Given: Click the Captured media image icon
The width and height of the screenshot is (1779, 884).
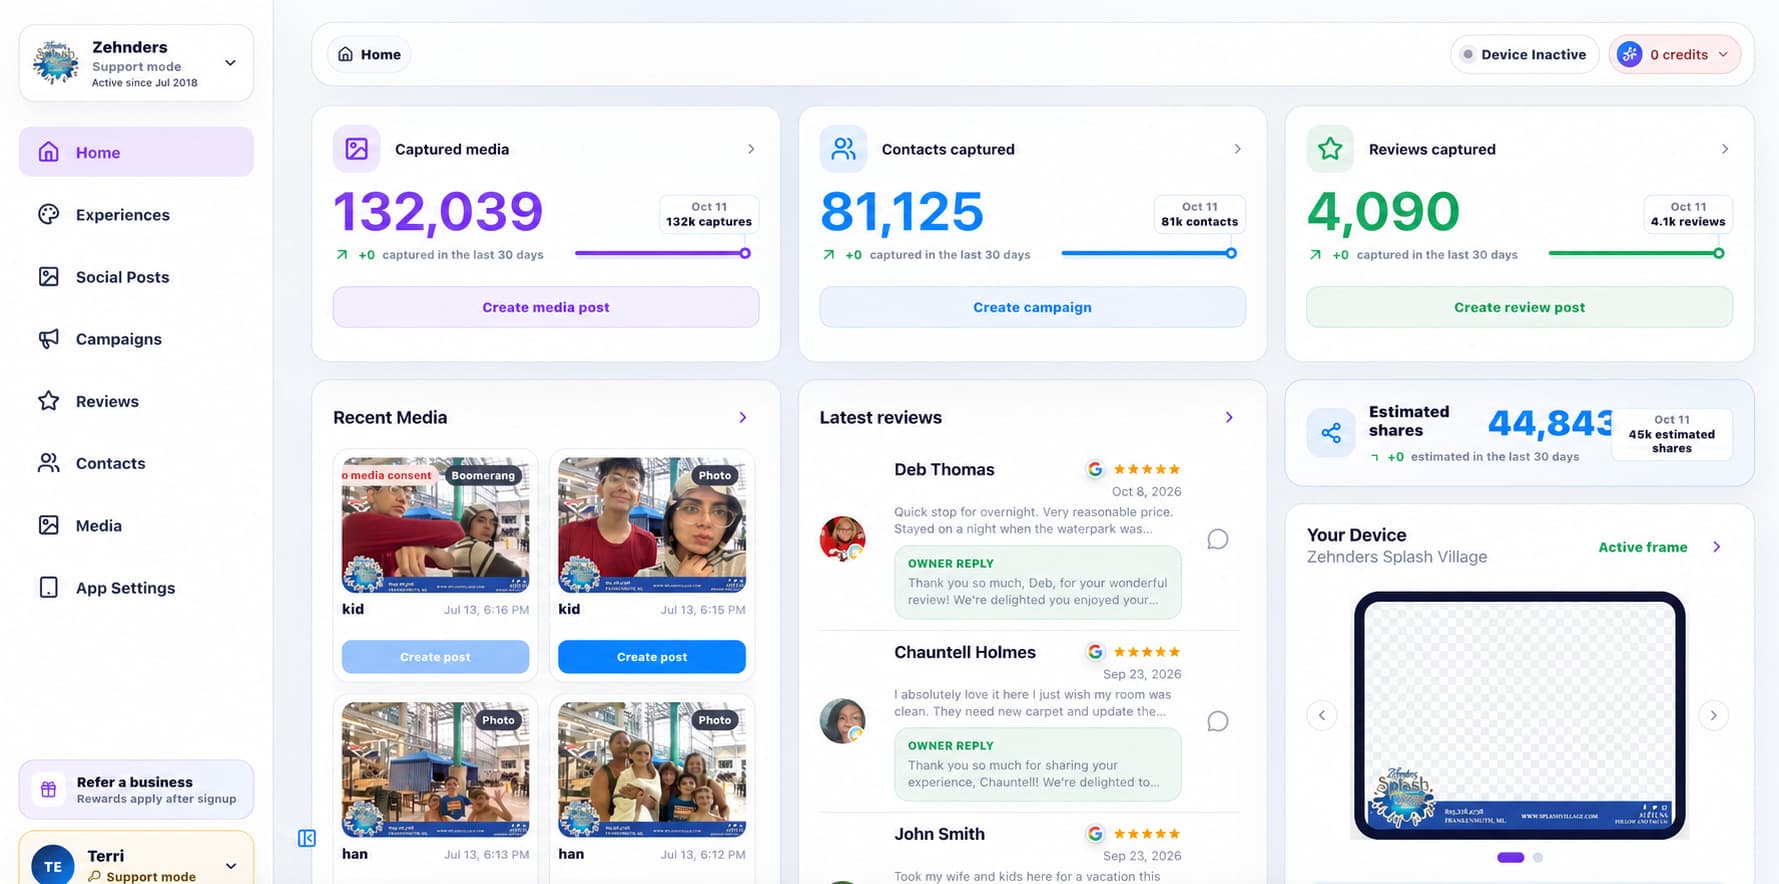Looking at the screenshot, I should (357, 149).
